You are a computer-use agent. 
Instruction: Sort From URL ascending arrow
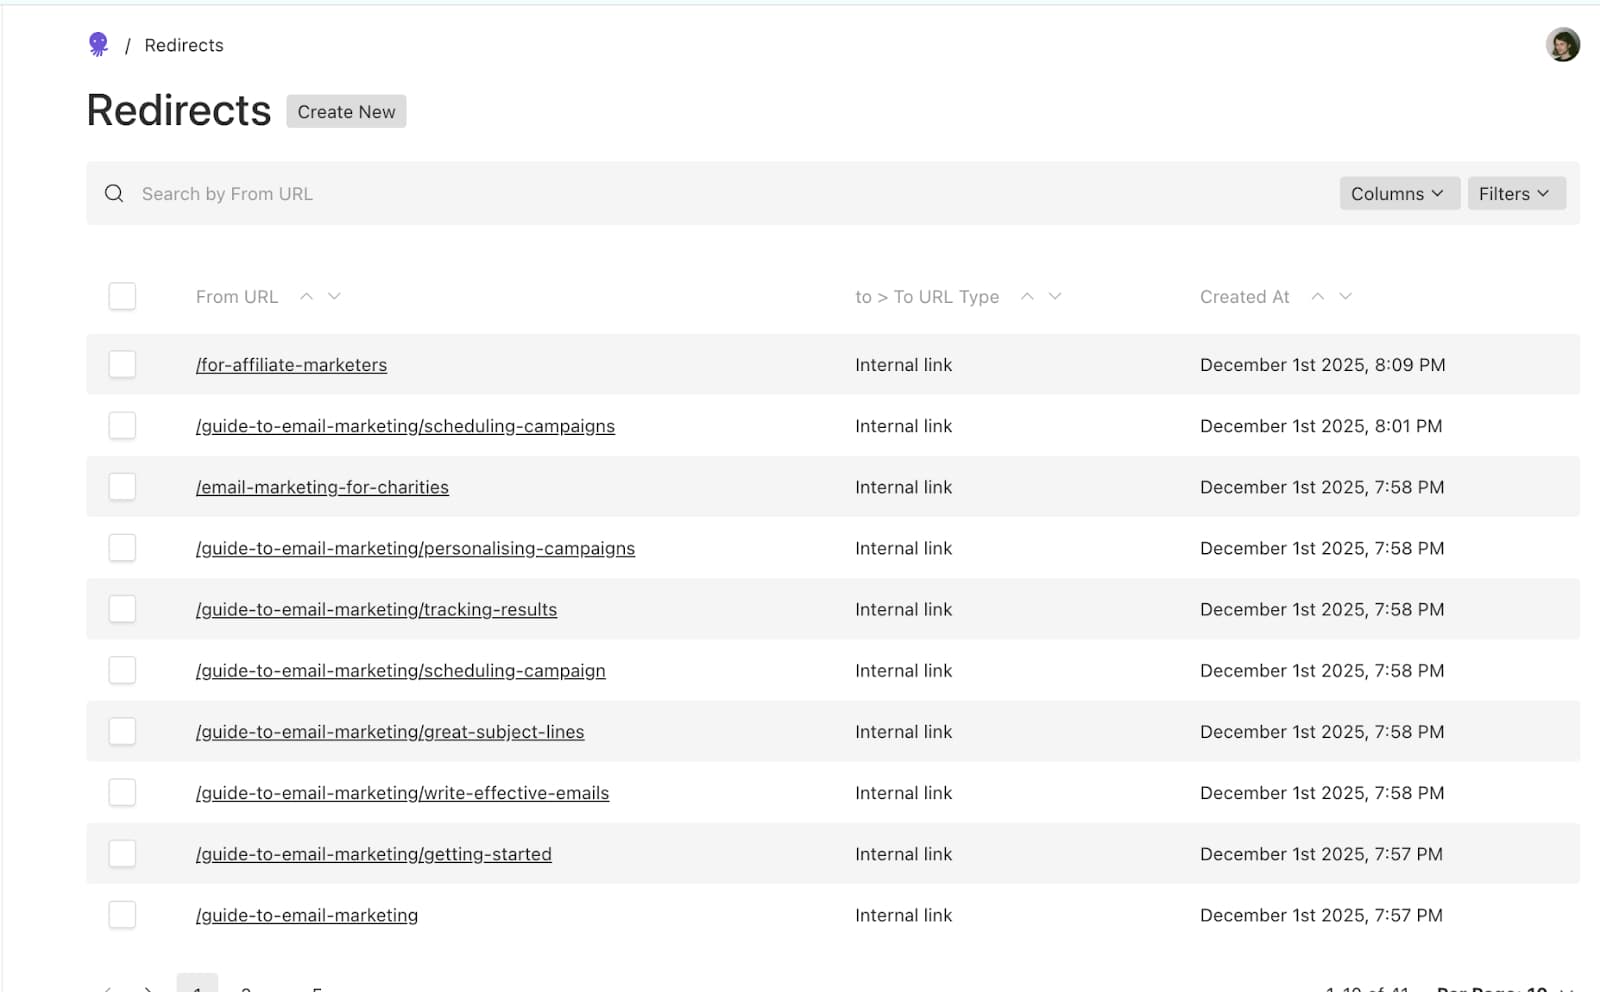coord(307,296)
